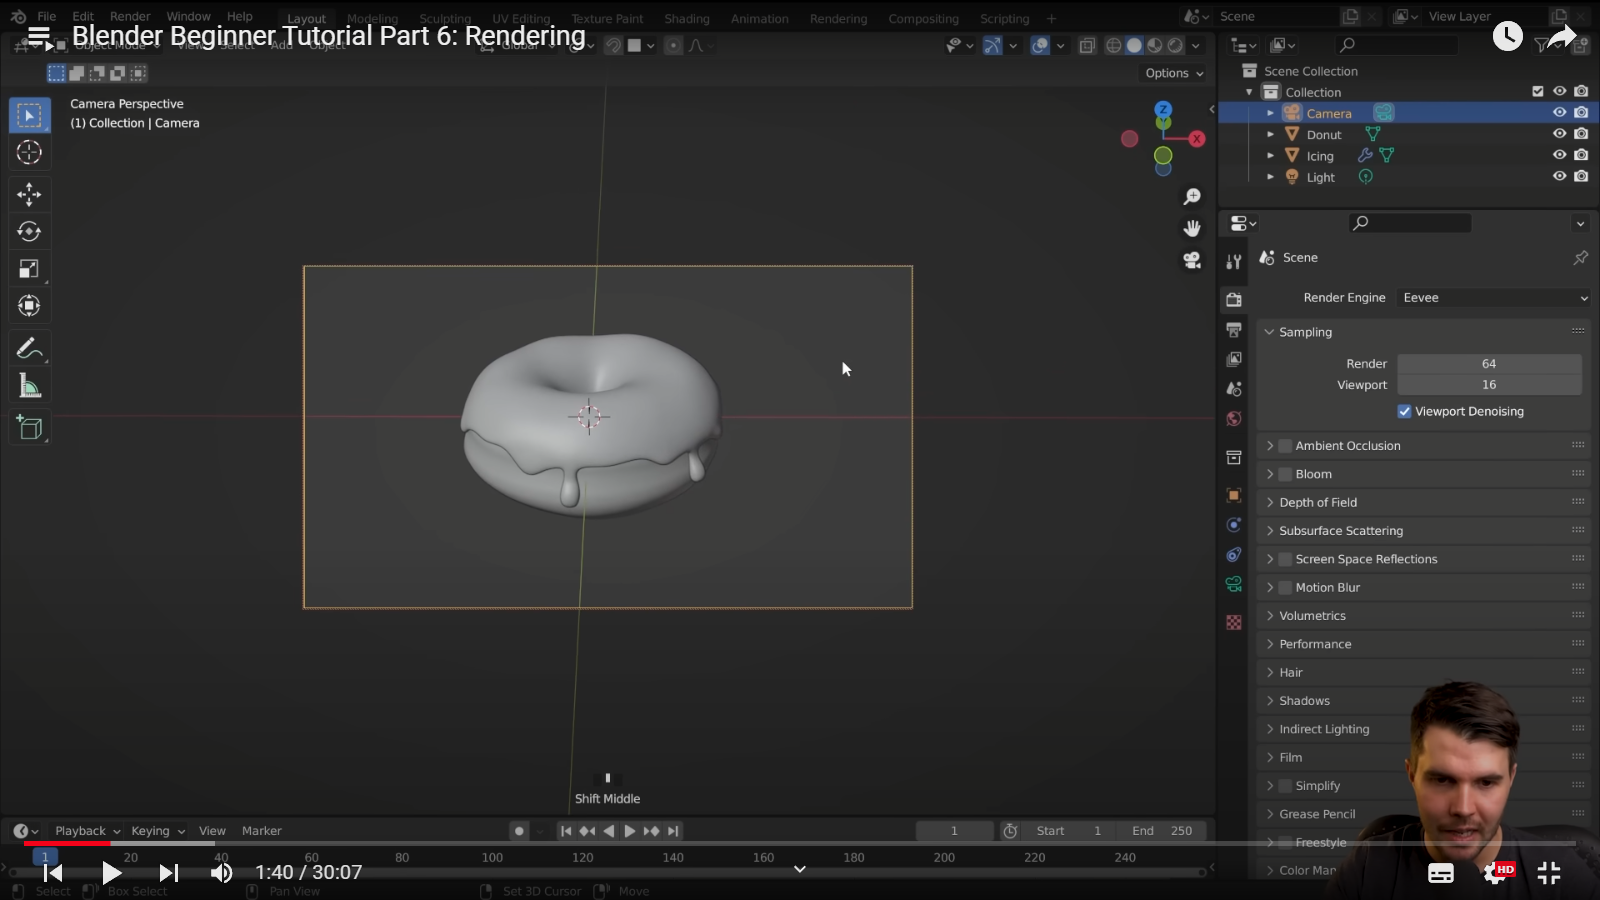Expand the Shadows panel
This screenshot has height=900, width=1600.
point(1422,701)
